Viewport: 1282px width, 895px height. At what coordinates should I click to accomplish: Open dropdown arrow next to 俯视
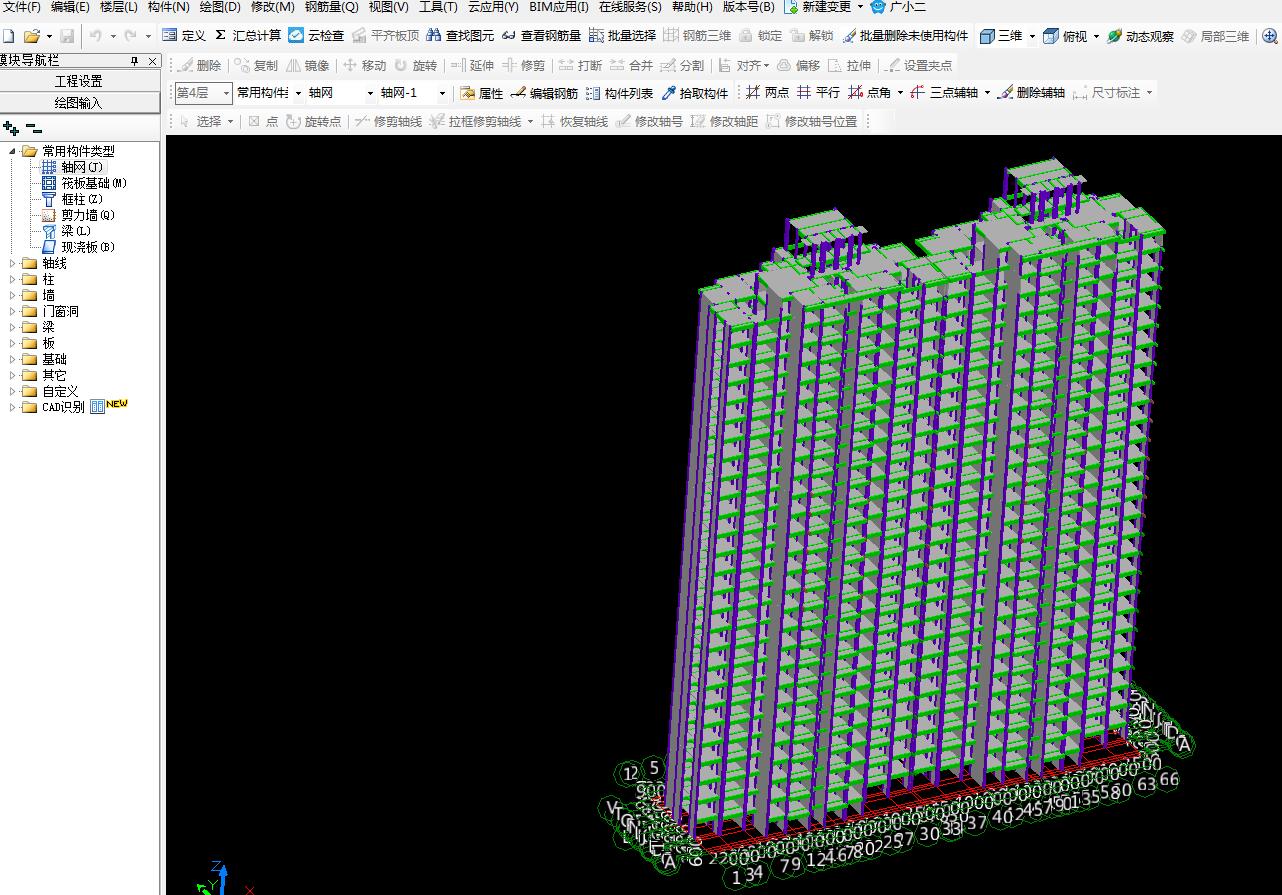click(1097, 36)
